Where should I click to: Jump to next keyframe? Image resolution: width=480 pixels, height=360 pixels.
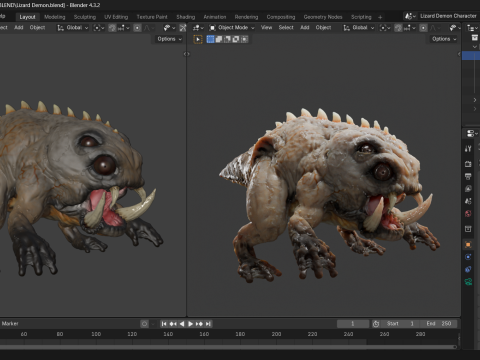tap(199, 324)
